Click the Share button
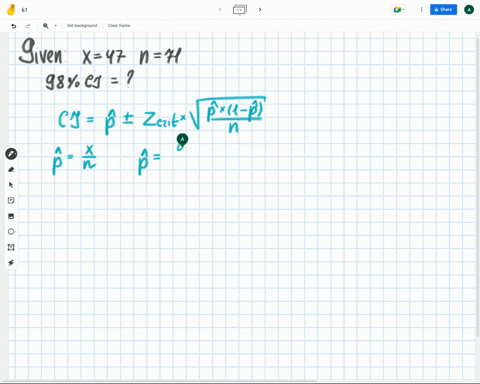 pyautogui.click(x=443, y=10)
